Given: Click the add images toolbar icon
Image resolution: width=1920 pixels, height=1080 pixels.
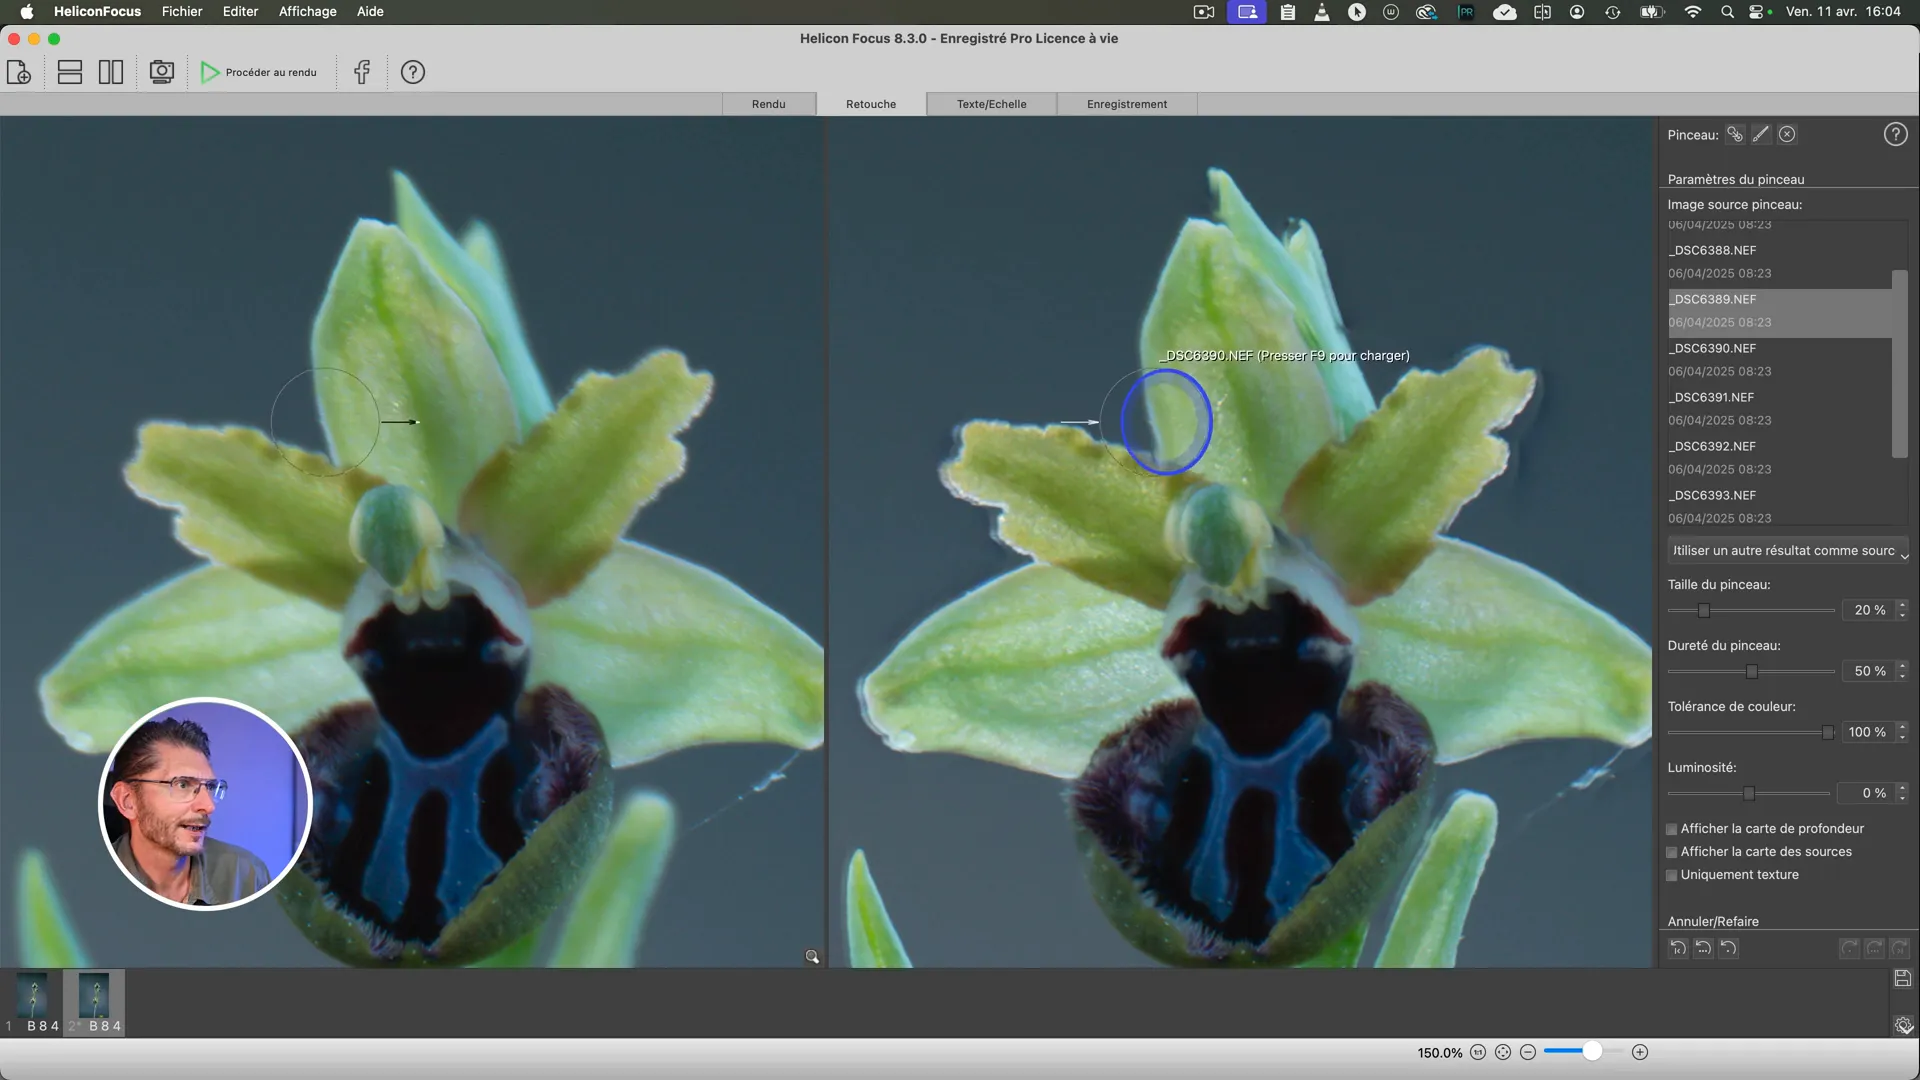Looking at the screenshot, I should 19,72.
